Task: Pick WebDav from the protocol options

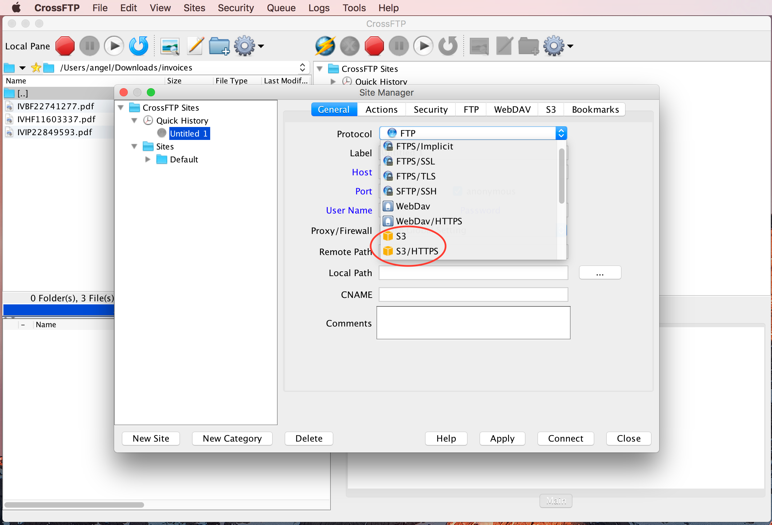Action: coord(412,206)
